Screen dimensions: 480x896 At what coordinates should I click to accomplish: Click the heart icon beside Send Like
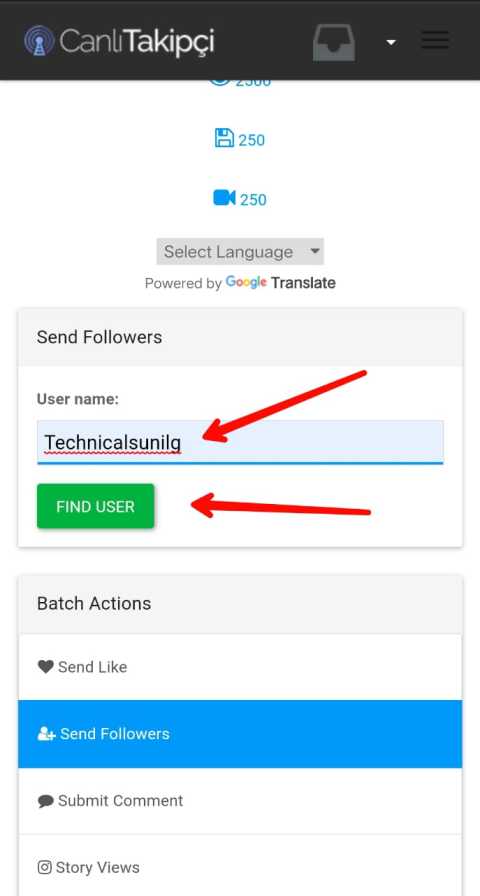(x=46, y=667)
